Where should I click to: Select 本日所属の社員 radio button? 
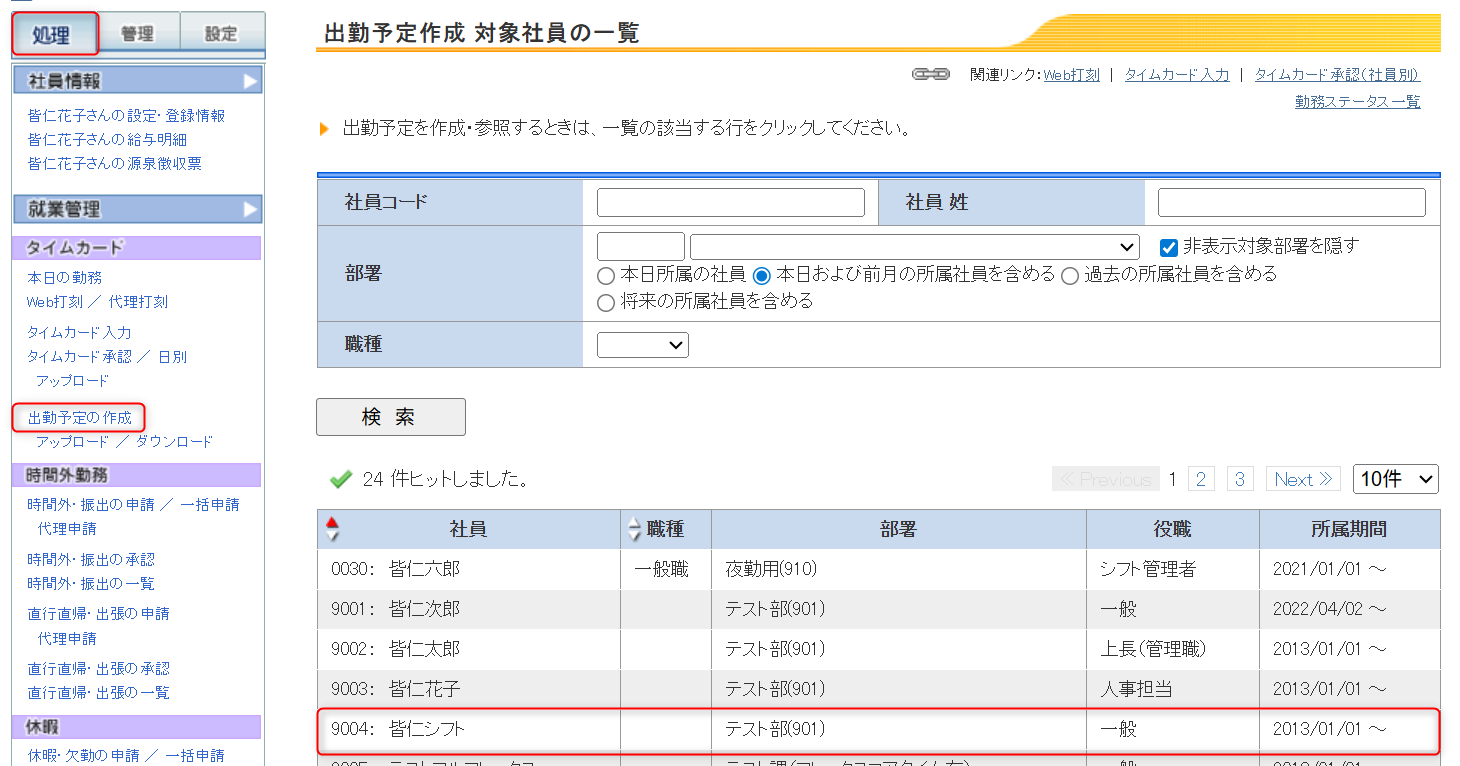point(606,275)
